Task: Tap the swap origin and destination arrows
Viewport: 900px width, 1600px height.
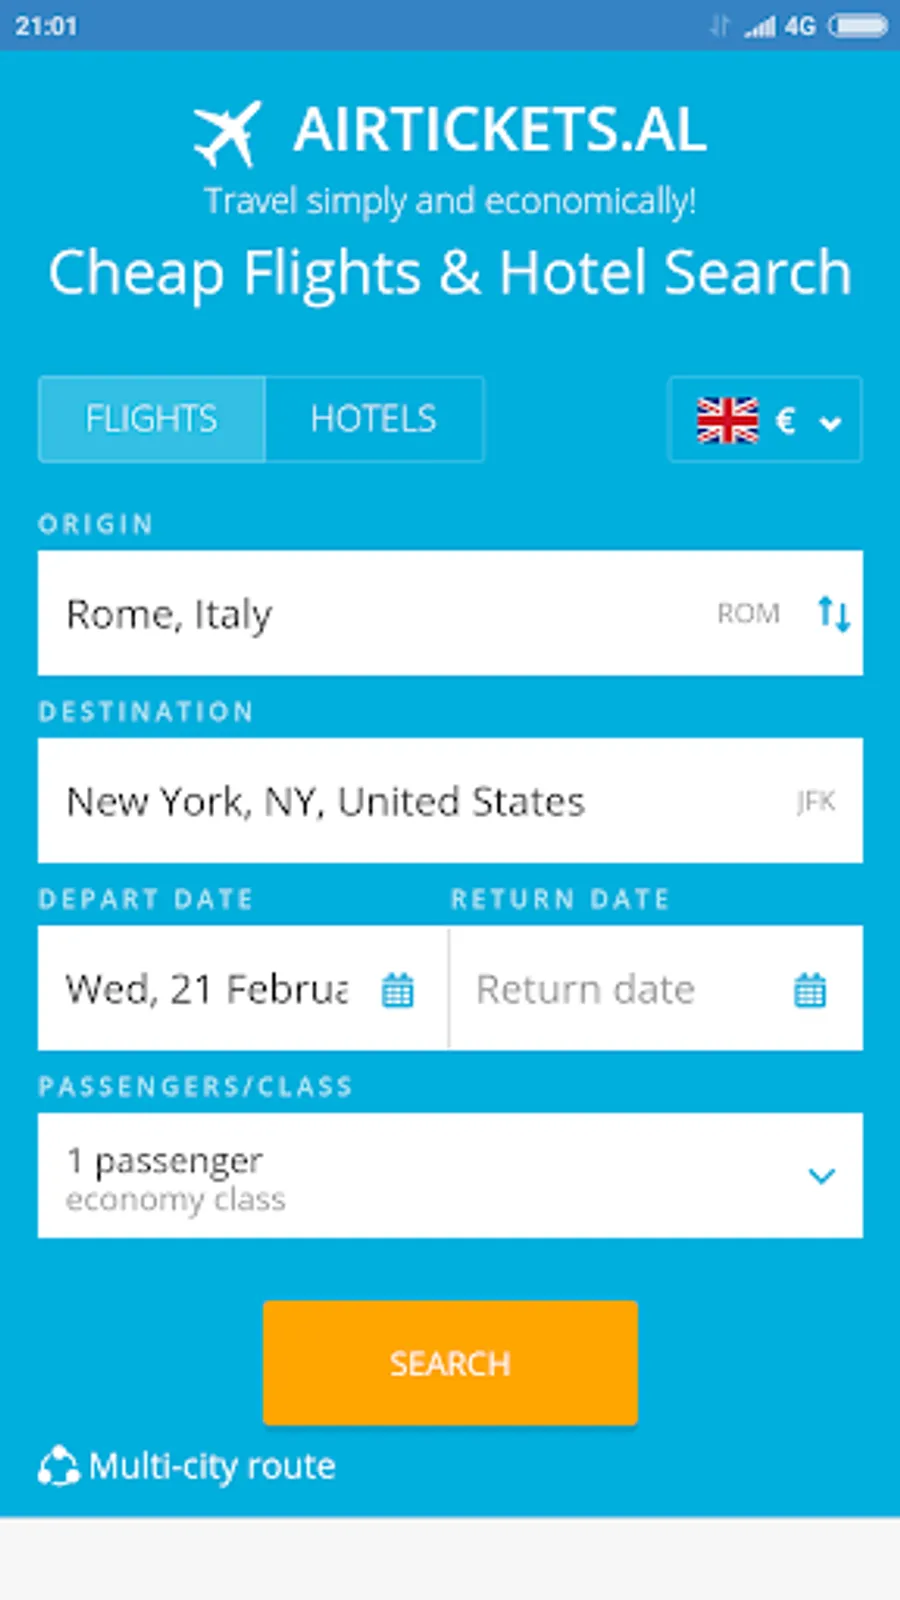Action: tap(833, 613)
